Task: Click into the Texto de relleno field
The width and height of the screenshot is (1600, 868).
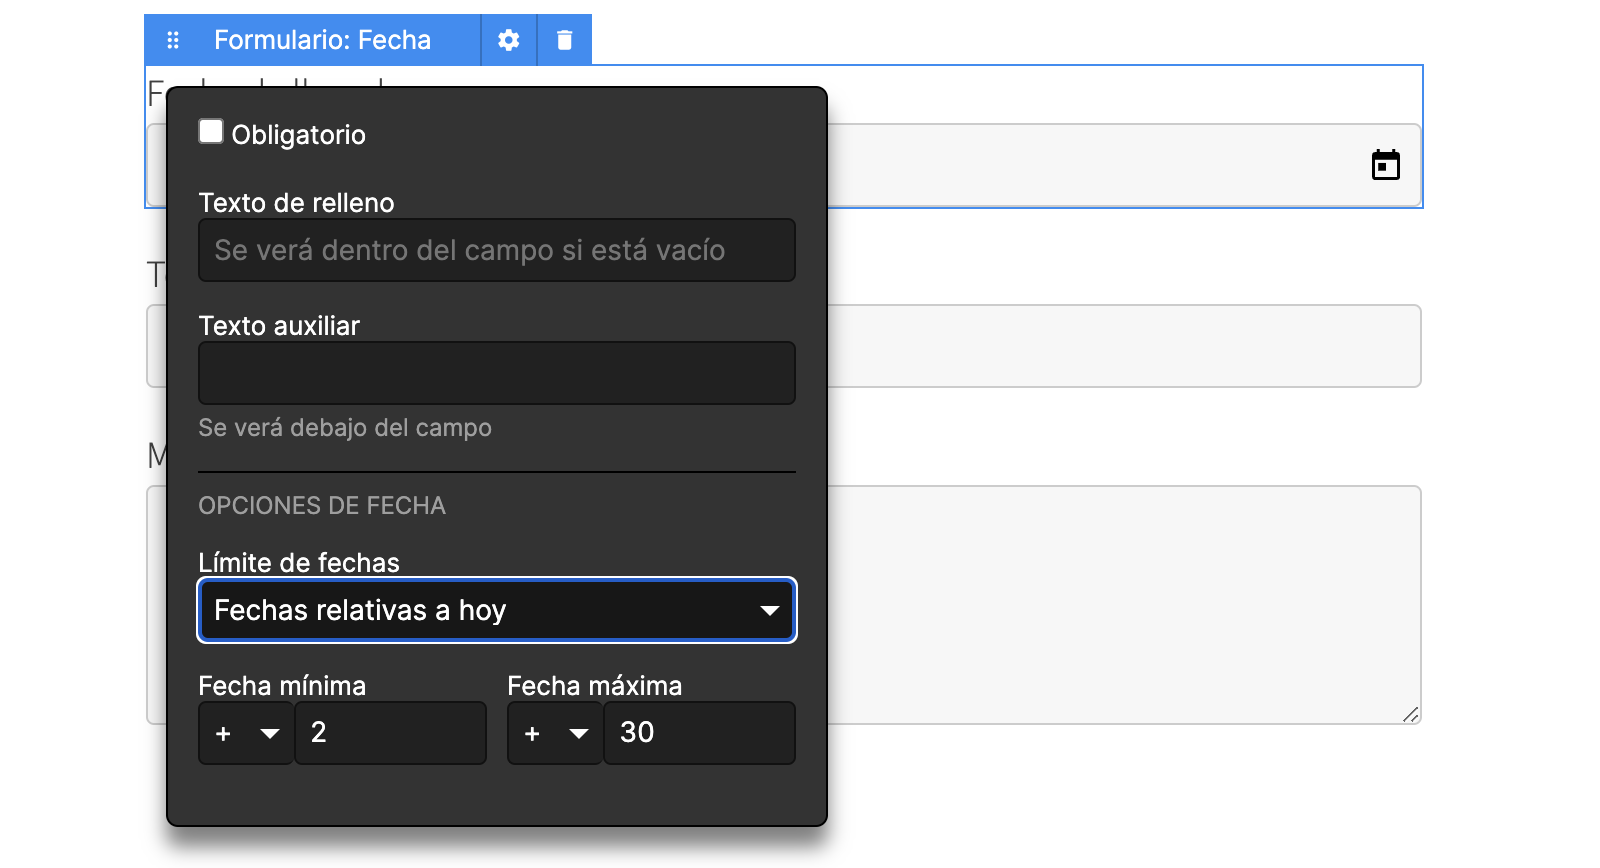Action: [497, 250]
